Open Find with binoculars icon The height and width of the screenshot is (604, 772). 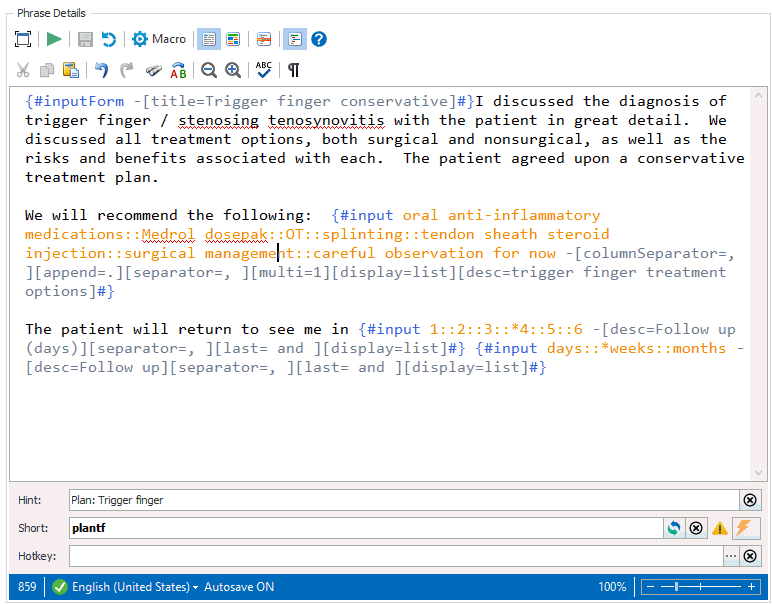[154, 70]
